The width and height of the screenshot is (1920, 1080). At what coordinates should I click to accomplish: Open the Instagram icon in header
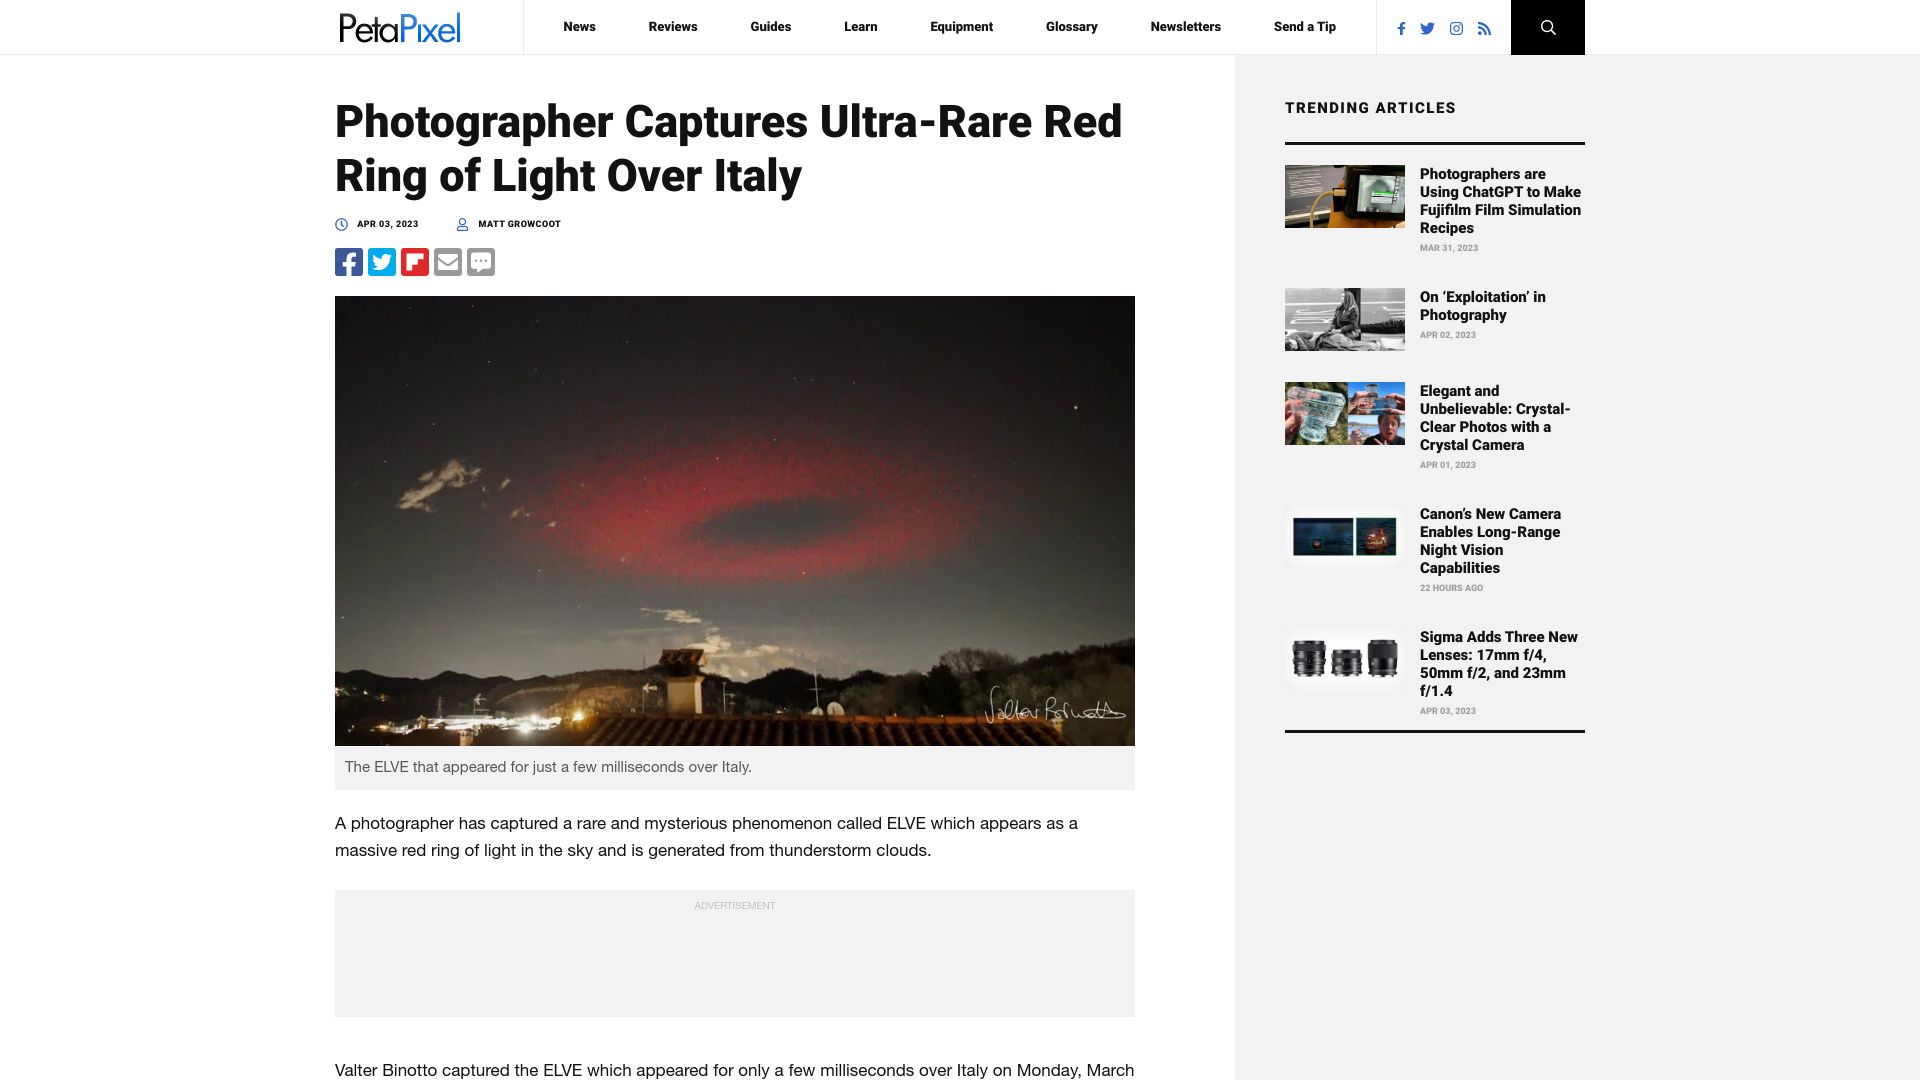[x=1456, y=29]
